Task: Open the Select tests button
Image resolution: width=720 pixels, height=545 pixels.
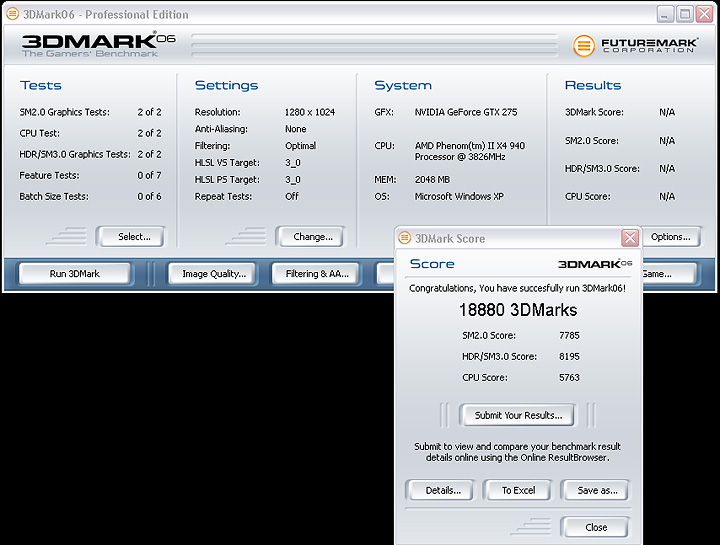Action: click(x=134, y=236)
